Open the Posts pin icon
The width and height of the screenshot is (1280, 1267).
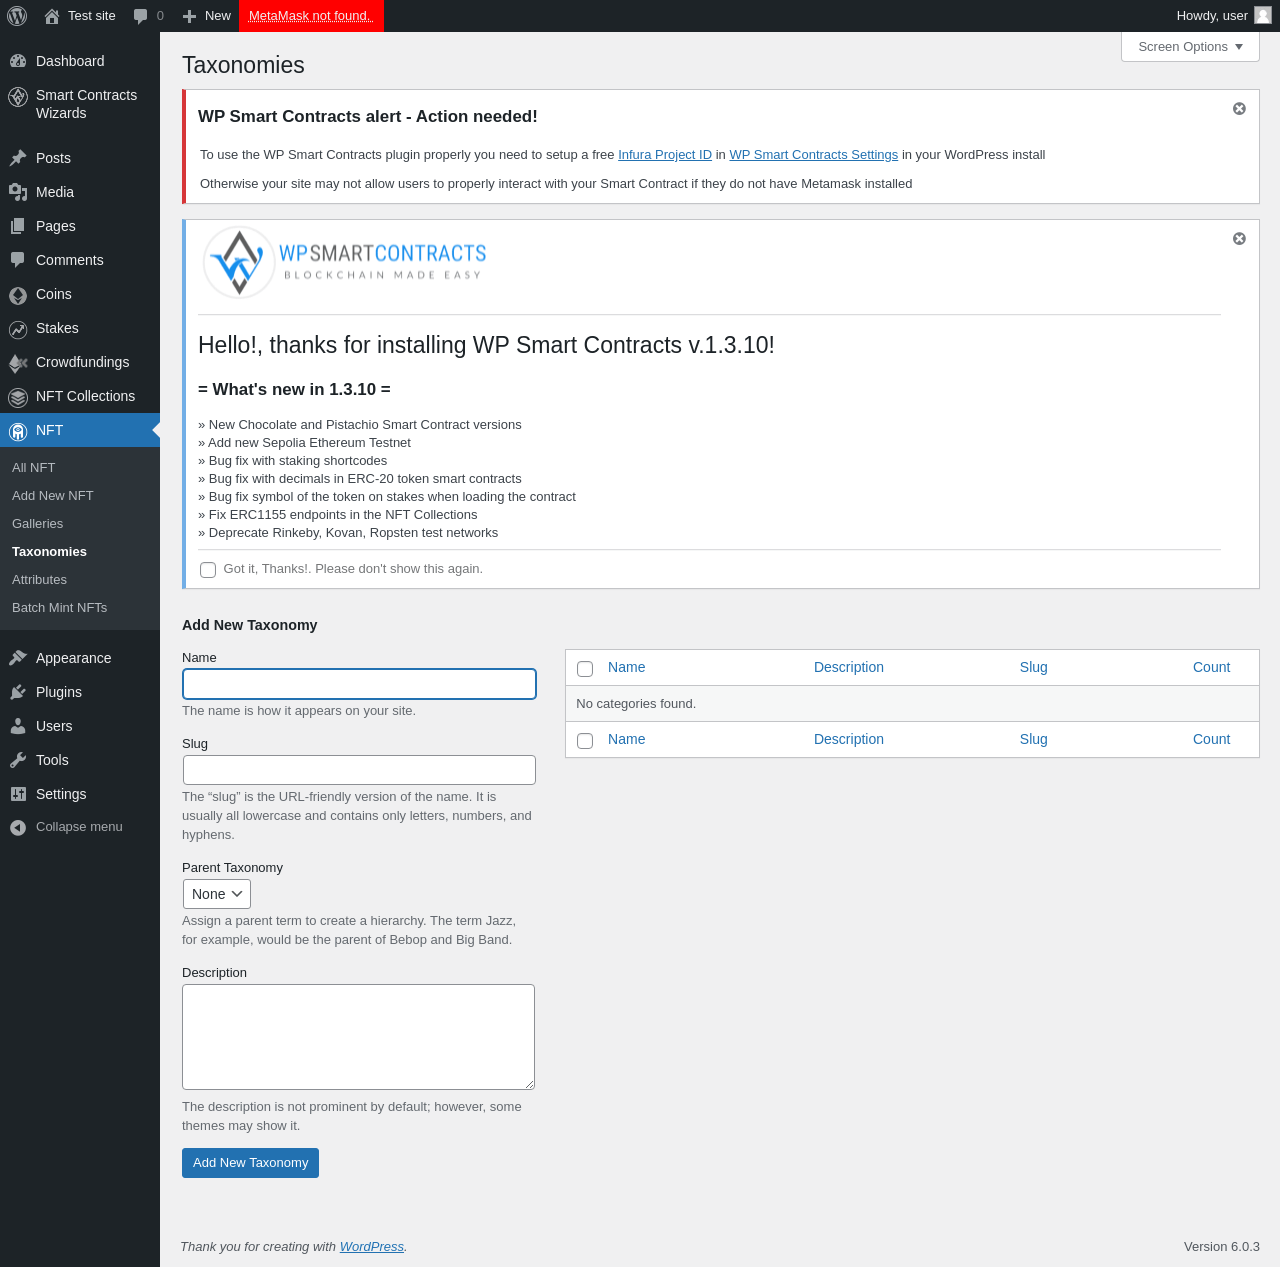coord(18,158)
